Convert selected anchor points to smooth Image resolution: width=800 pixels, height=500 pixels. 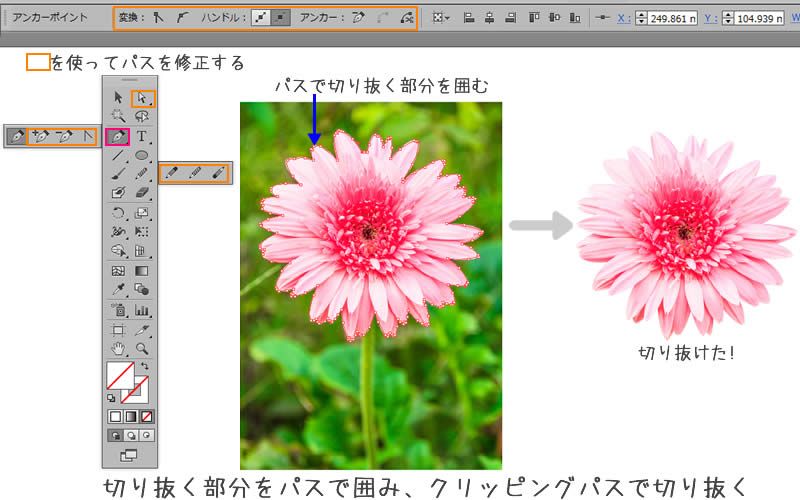tap(182, 18)
